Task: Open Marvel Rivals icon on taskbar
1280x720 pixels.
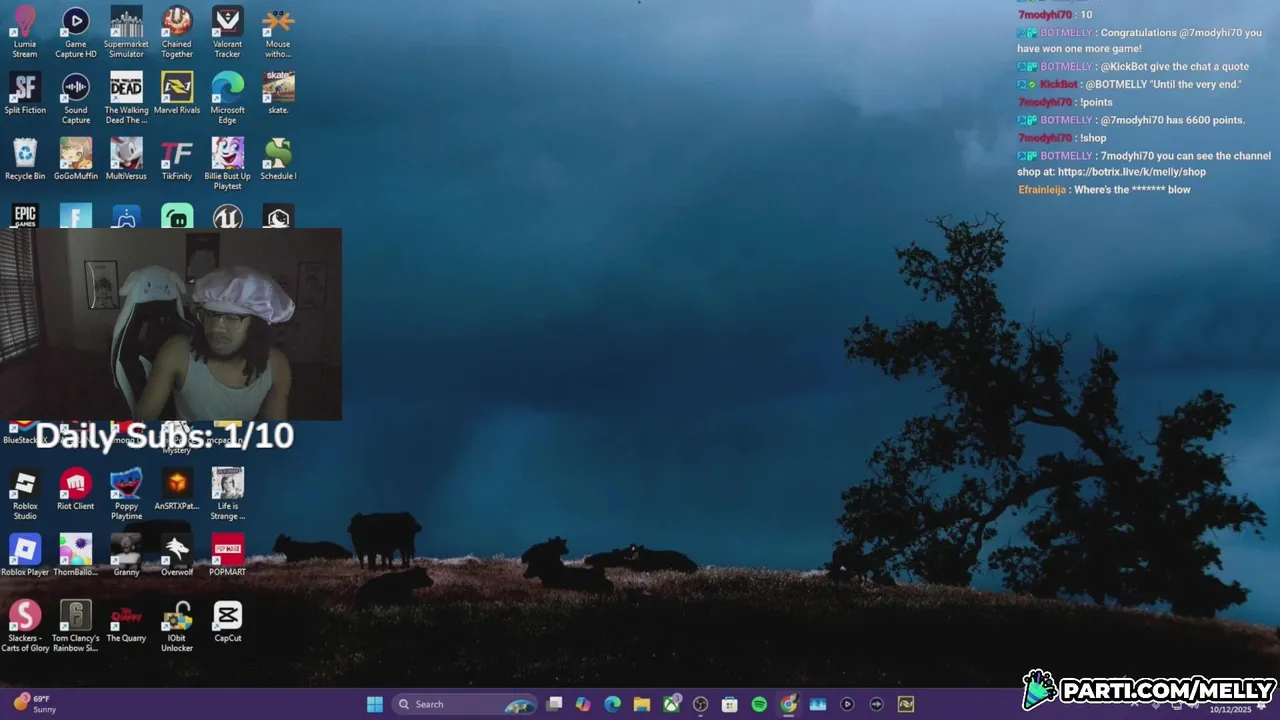Action: [905, 704]
